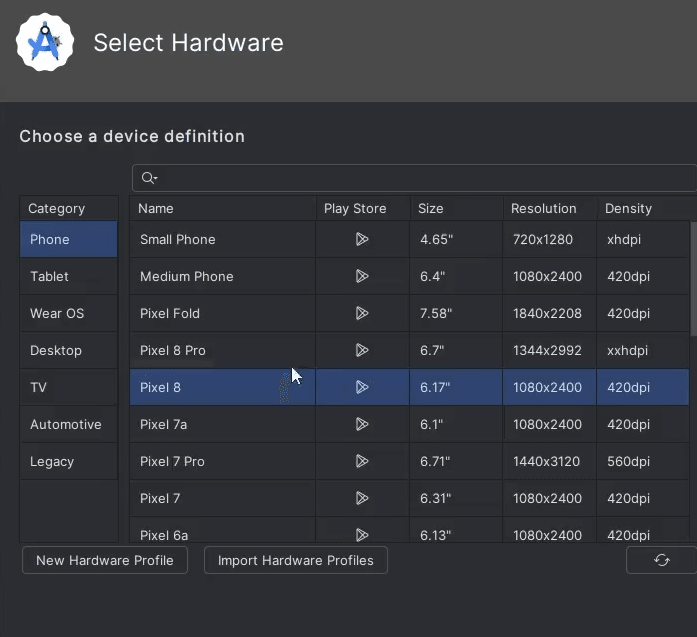Image resolution: width=697 pixels, height=637 pixels.
Task: Click the 4.65" size cell
Action: tap(456, 239)
